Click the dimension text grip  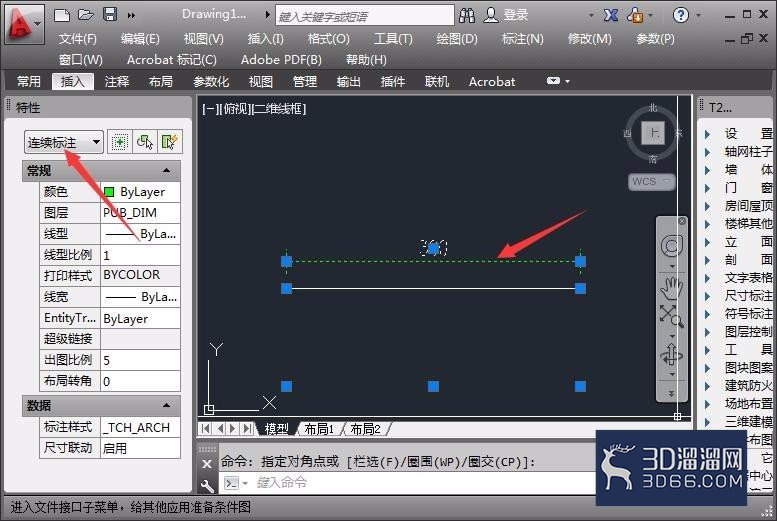point(433,247)
